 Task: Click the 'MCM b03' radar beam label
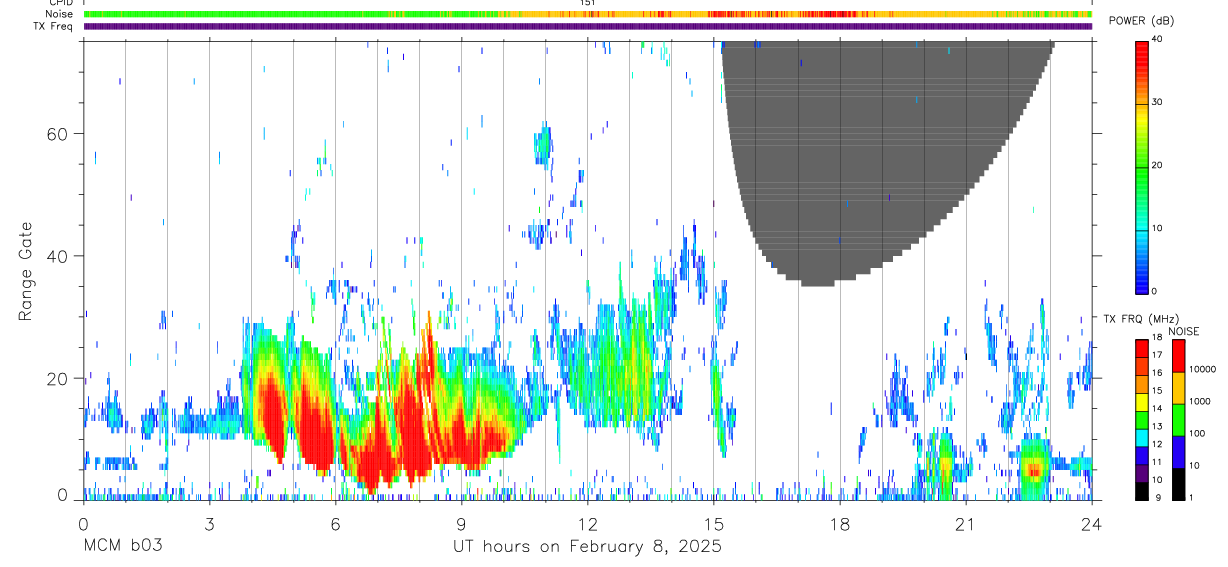[x=122, y=547]
